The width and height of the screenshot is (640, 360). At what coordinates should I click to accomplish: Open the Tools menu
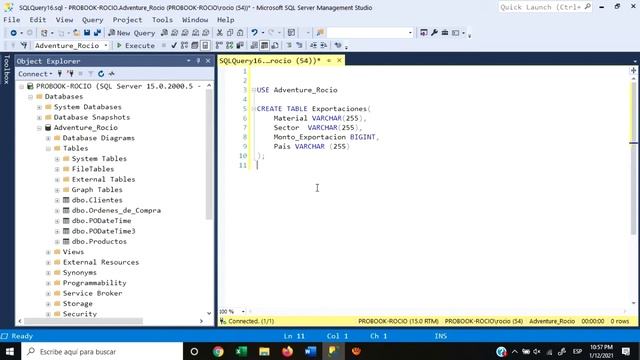tap(162, 20)
